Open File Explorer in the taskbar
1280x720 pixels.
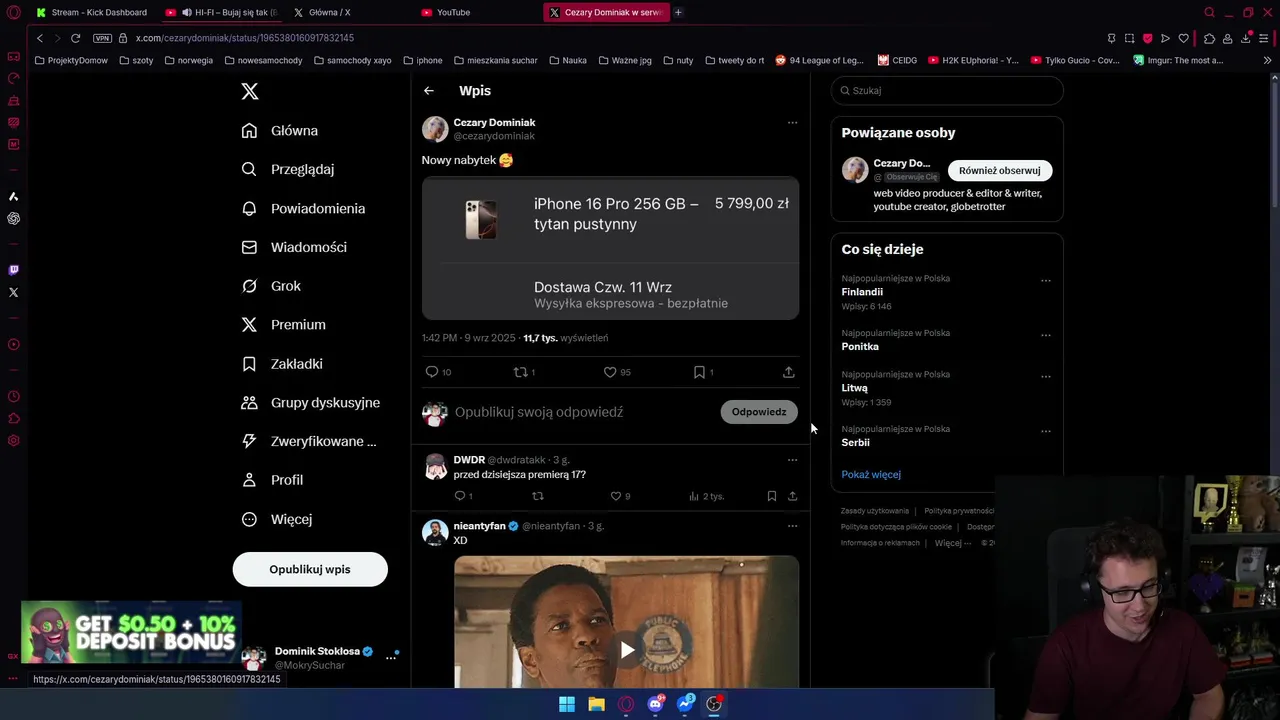pos(596,704)
